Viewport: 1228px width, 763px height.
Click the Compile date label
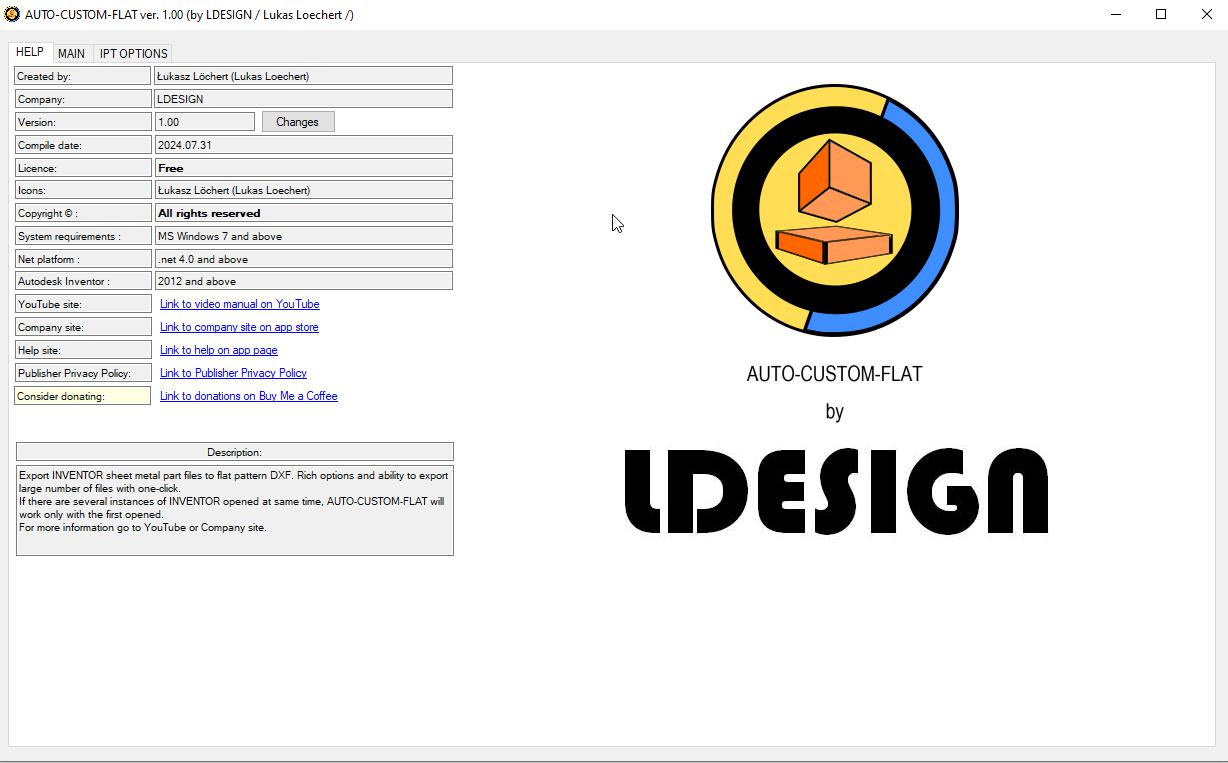(x=83, y=145)
